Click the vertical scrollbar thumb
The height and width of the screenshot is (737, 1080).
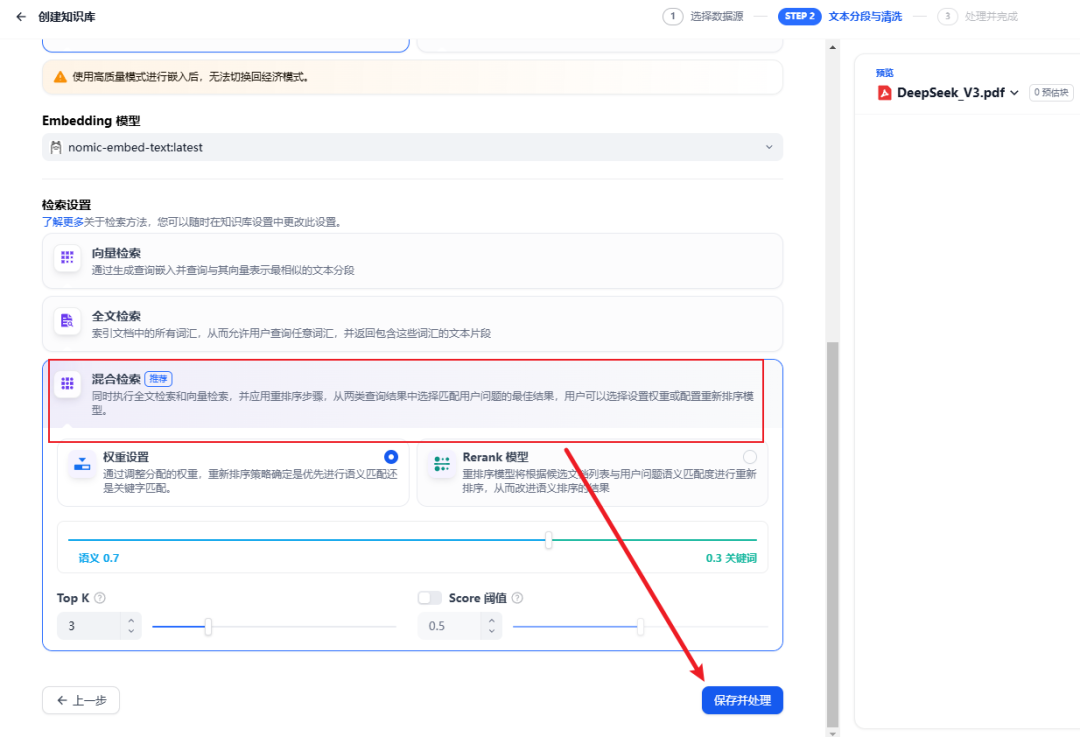(832, 534)
